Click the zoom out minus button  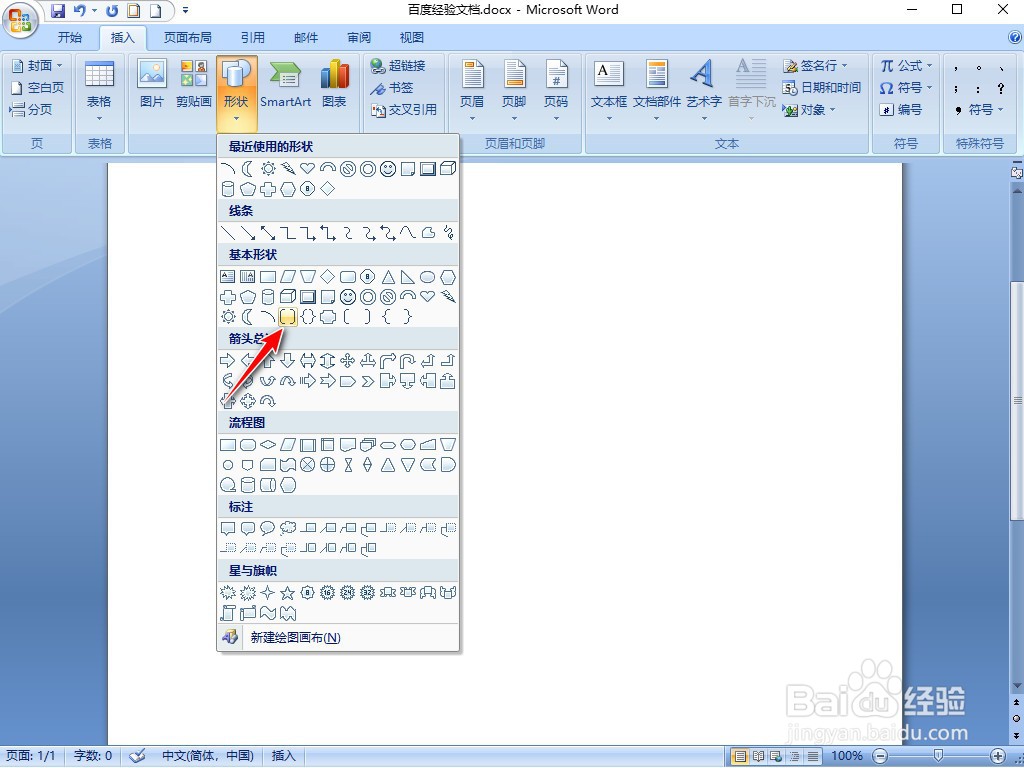click(880, 756)
